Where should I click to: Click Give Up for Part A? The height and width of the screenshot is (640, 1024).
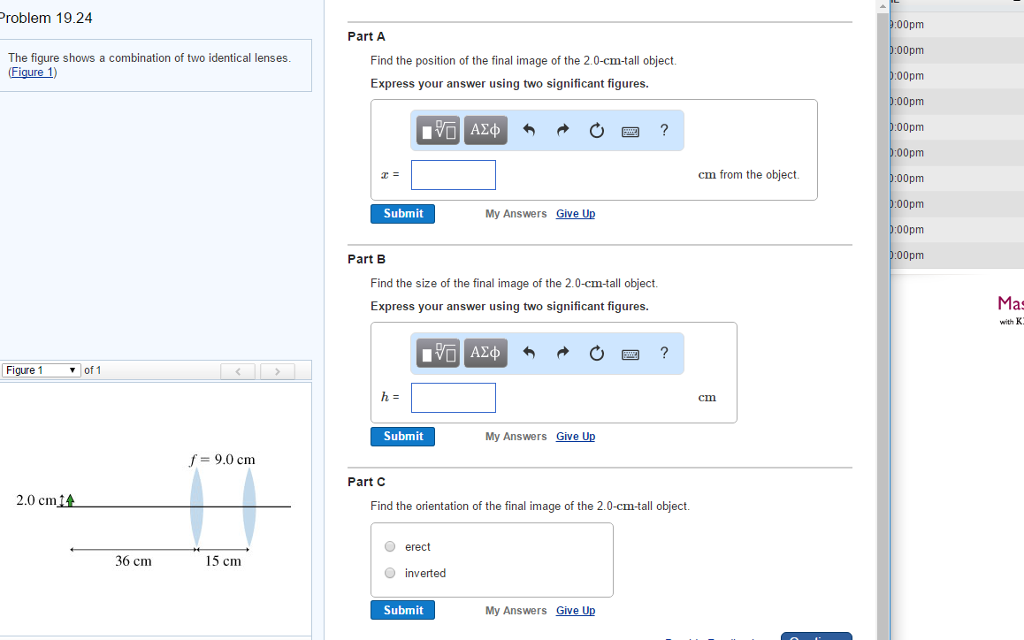pyautogui.click(x=575, y=213)
